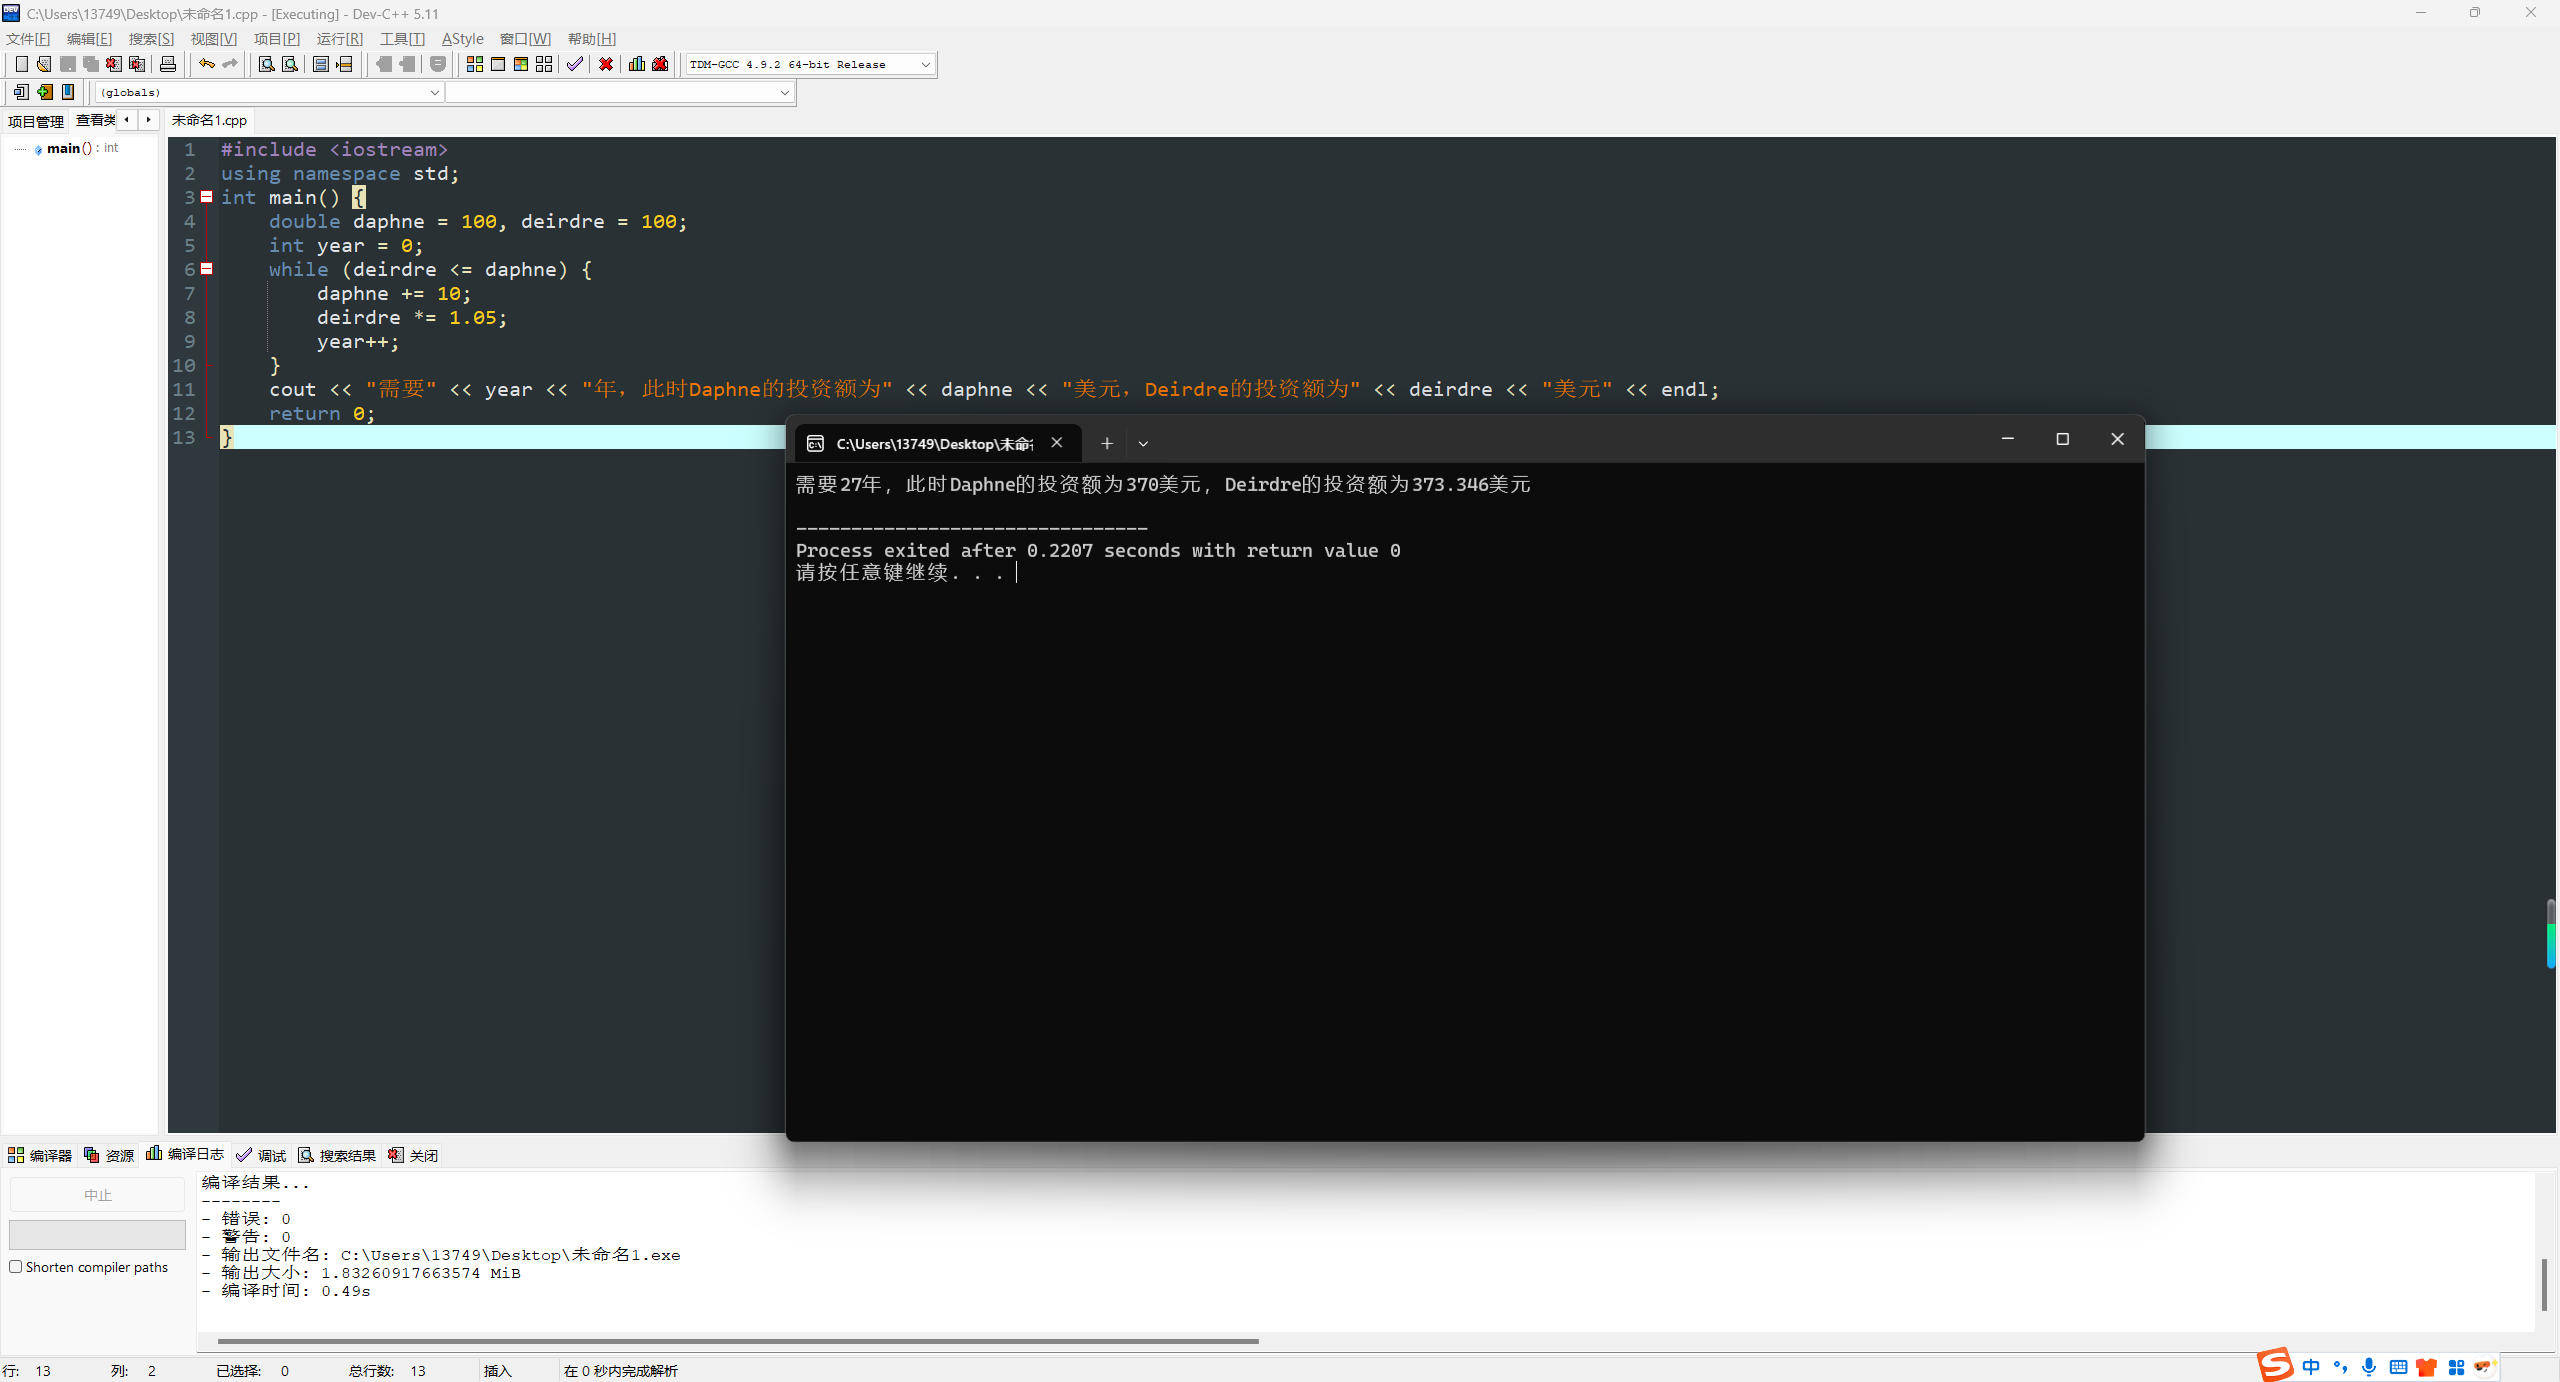Click the Undo arrow icon

(206, 64)
